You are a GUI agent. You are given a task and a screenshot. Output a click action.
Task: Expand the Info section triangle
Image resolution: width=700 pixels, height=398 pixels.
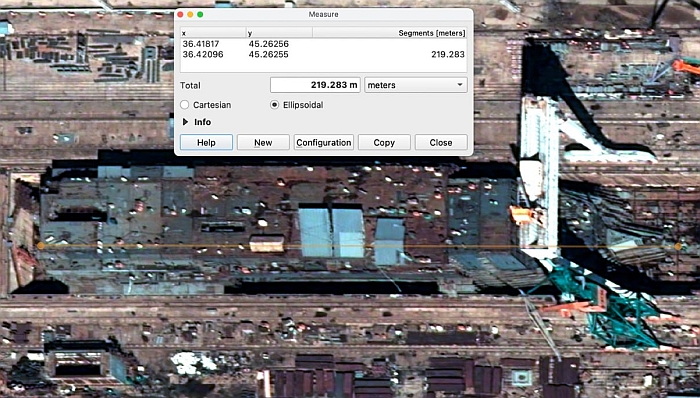tap(185, 122)
